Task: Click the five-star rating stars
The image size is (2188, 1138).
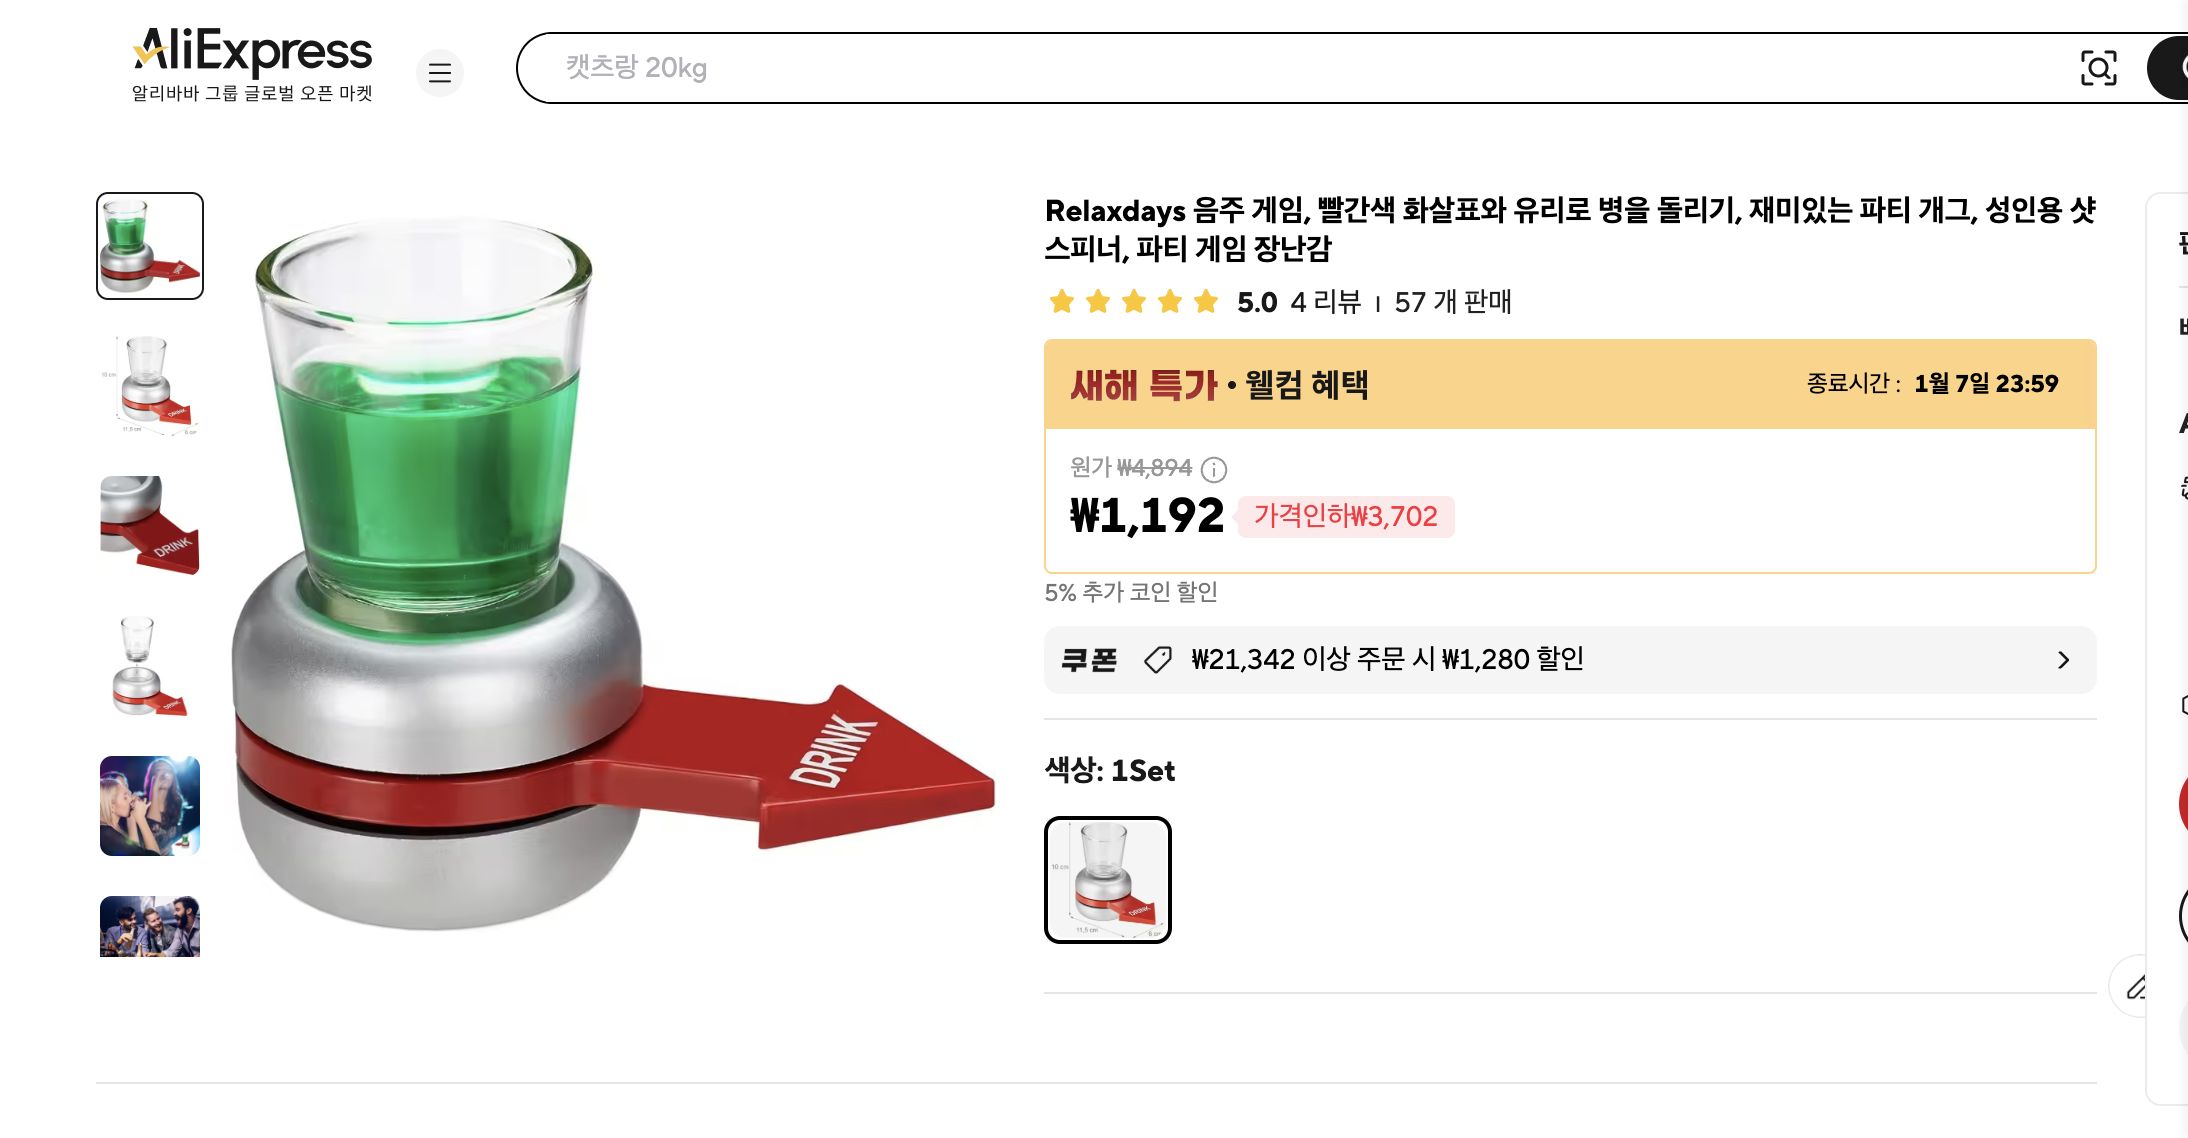Action: pyautogui.click(x=1133, y=302)
